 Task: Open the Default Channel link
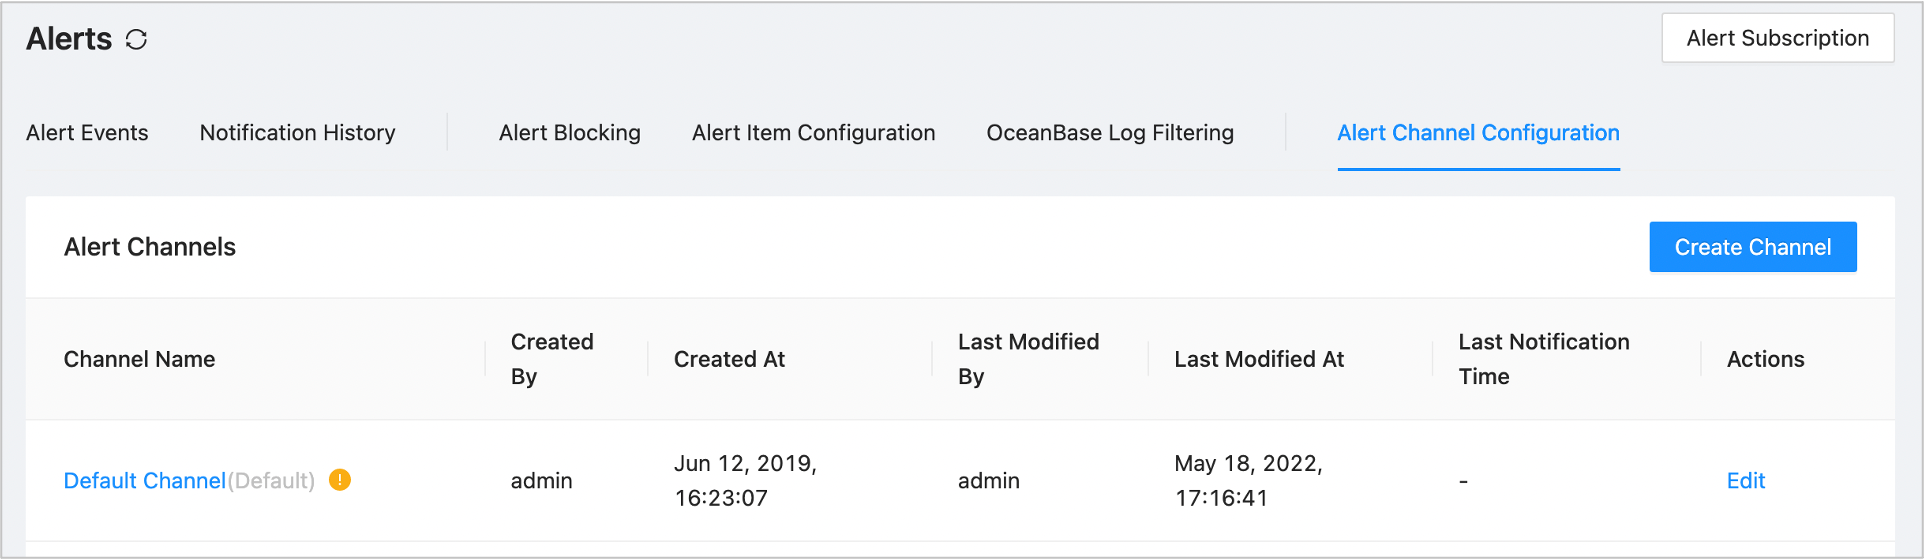click(144, 481)
